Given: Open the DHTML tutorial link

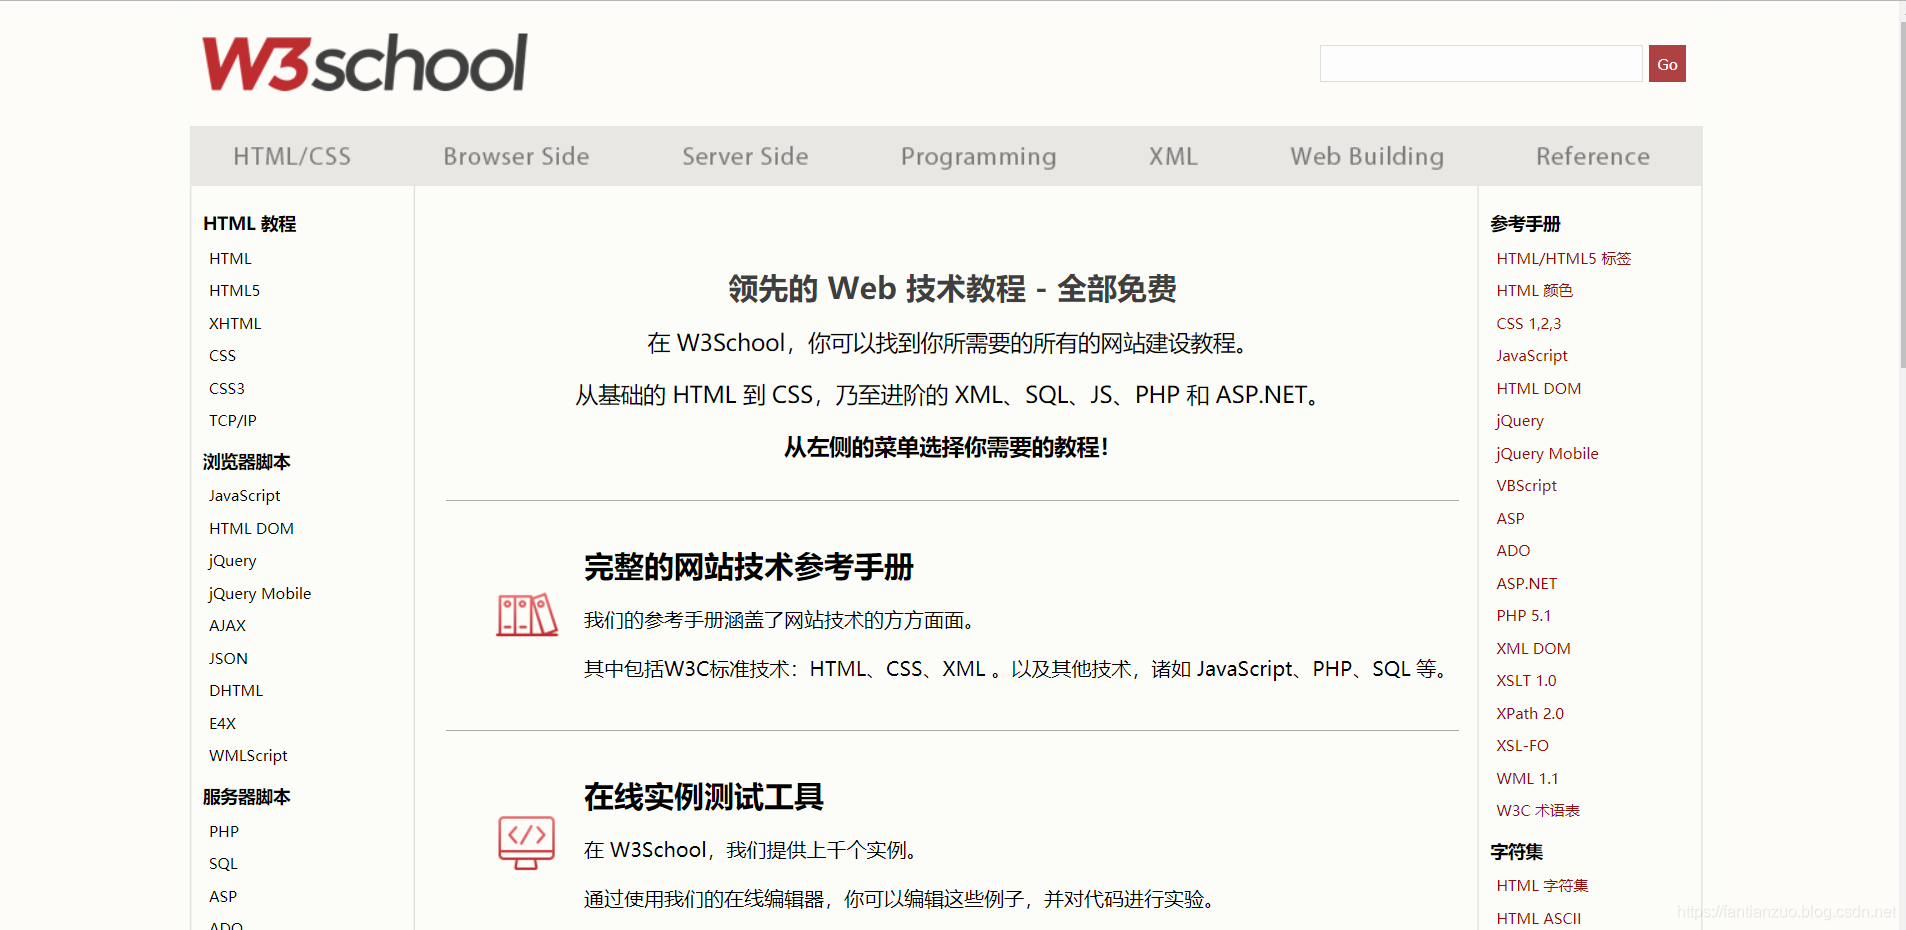Looking at the screenshot, I should [236, 691].
